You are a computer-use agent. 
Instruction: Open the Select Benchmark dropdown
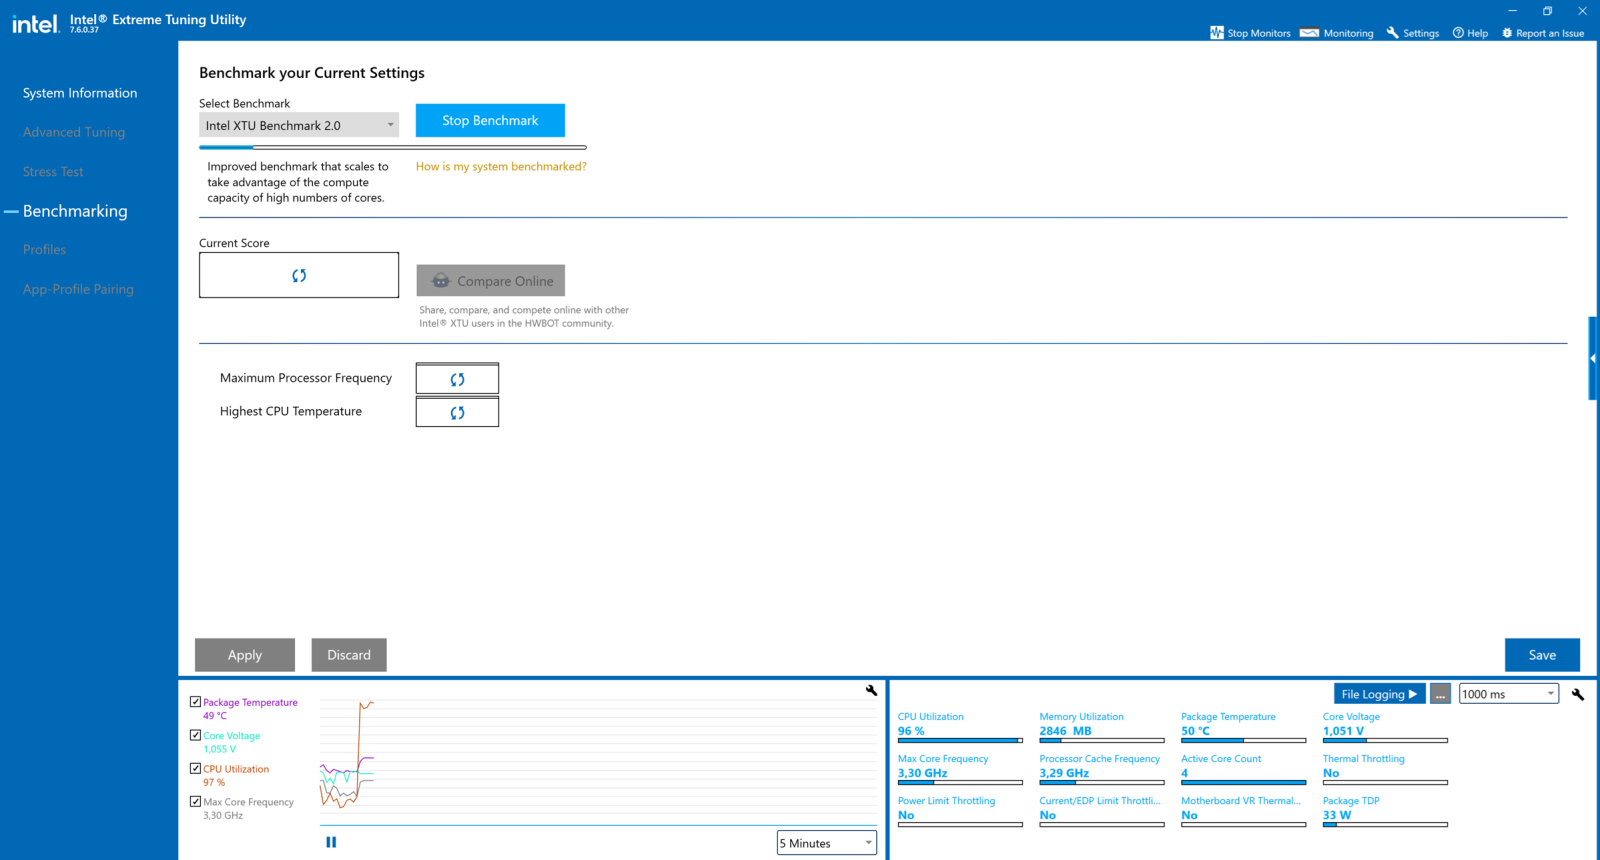pos(299,125)
